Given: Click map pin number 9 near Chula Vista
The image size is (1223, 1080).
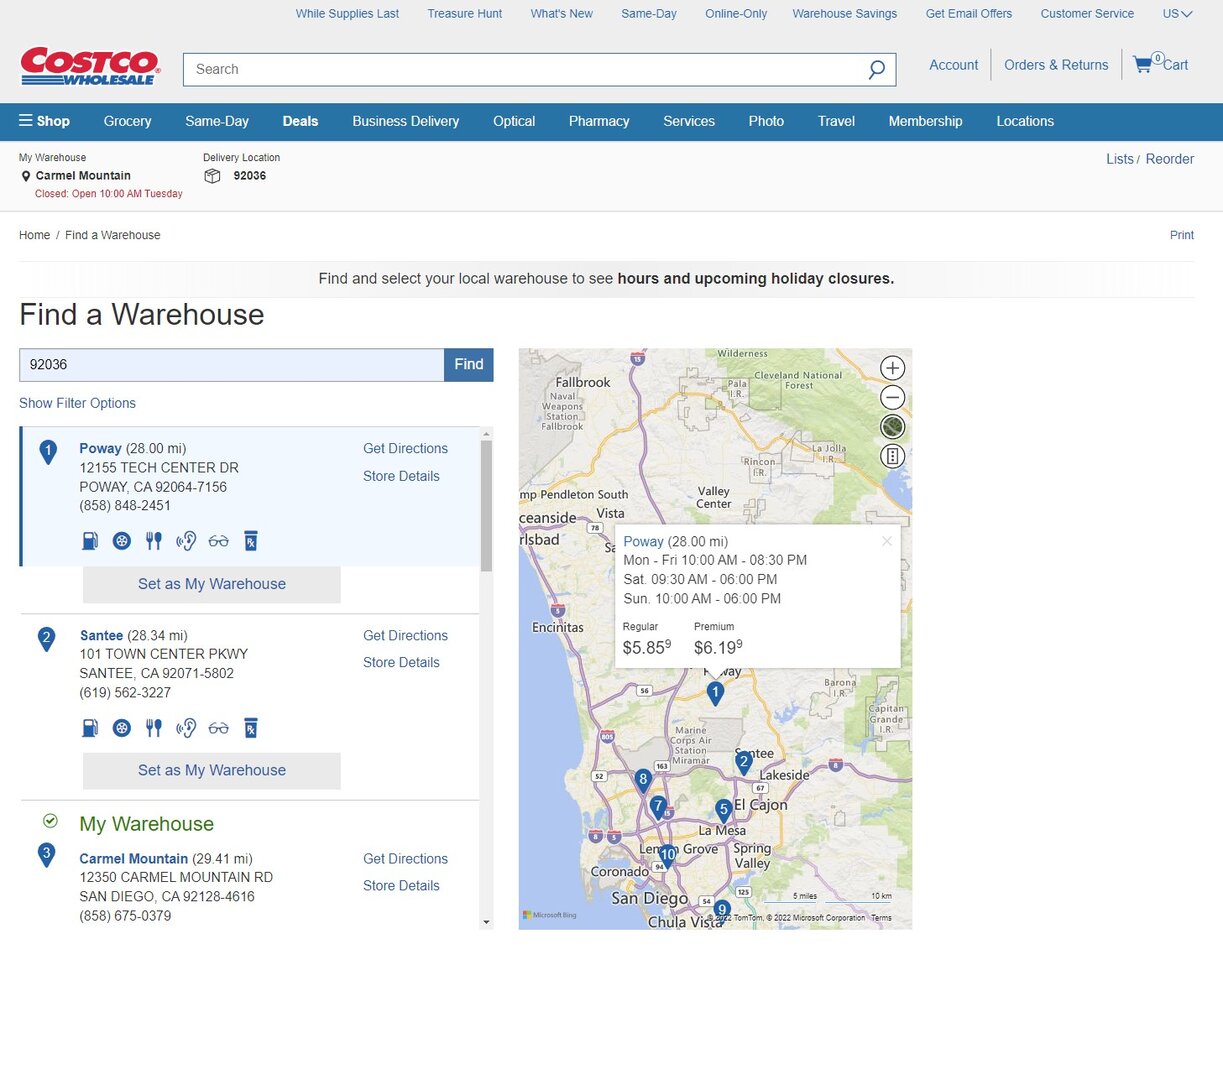Looking at the screenshot, I should click(722, 911).
